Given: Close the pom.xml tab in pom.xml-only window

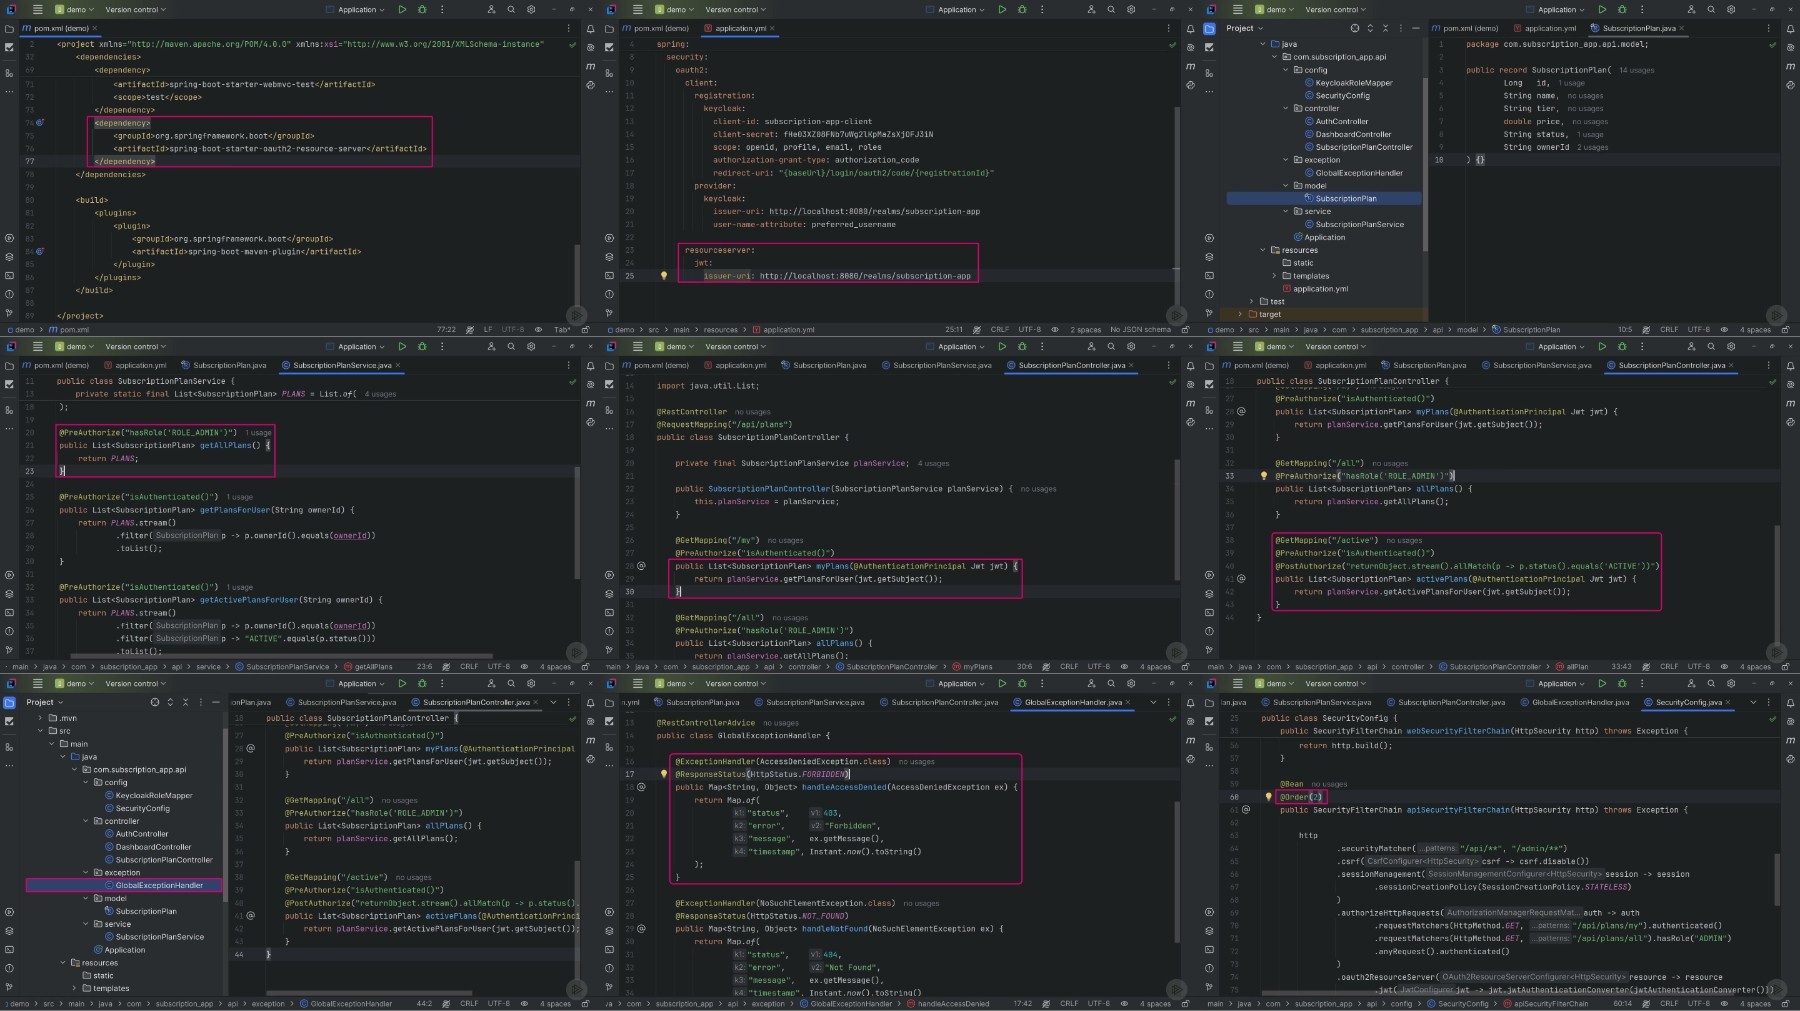Looking at the screenshot, I should (x=96, y=28).
